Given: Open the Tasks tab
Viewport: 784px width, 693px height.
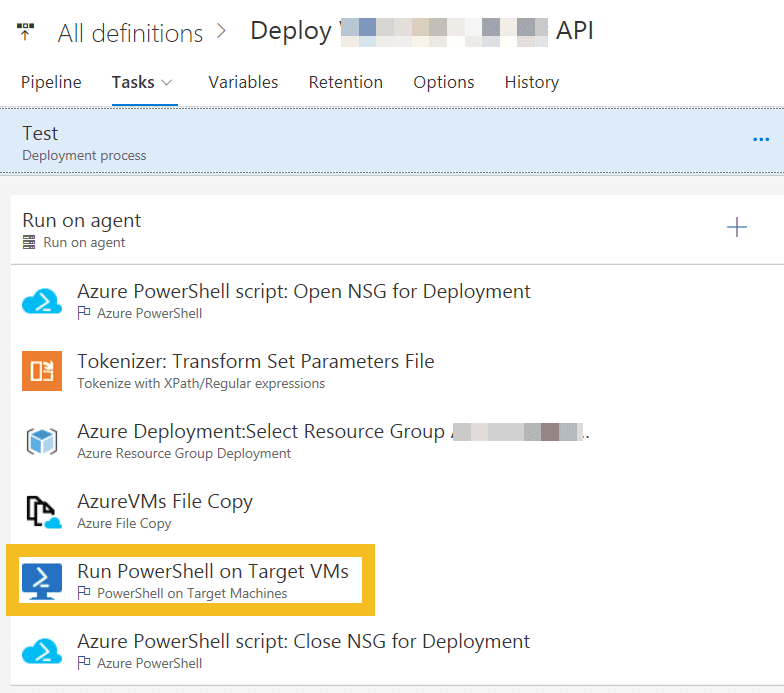Looking at the screenshot, I should 133,82.
